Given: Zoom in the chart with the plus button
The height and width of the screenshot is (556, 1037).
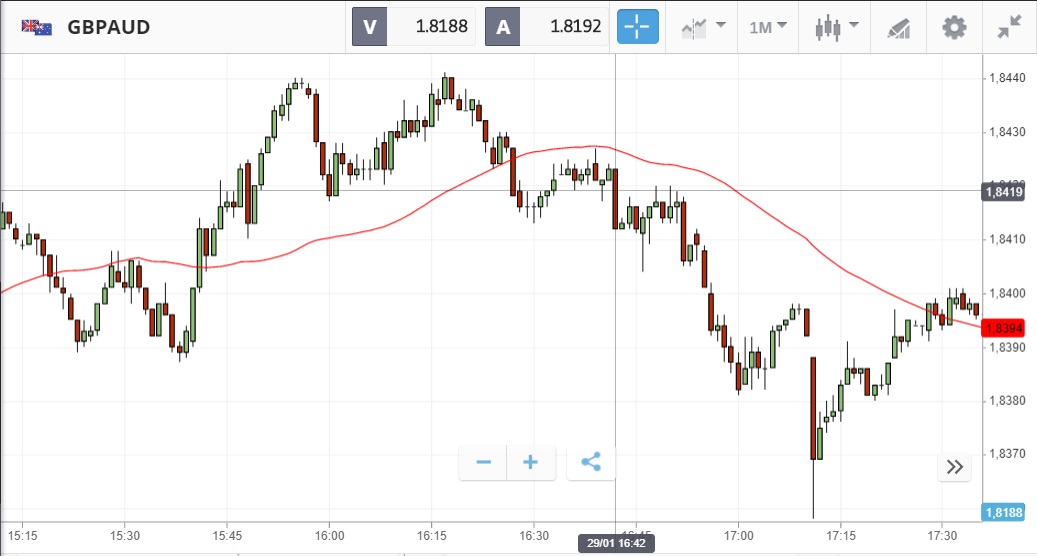Looking at the screenshot, I should pos(531,462).
